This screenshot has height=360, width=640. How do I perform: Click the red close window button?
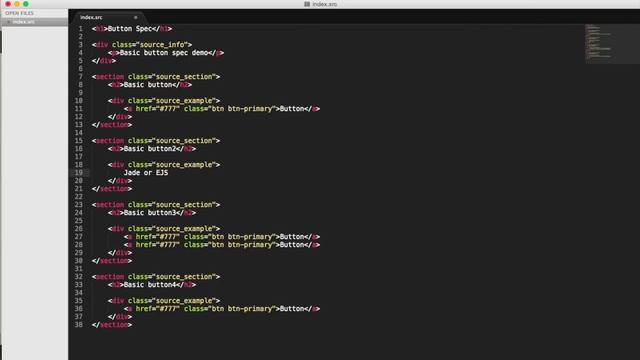point(8,4)
